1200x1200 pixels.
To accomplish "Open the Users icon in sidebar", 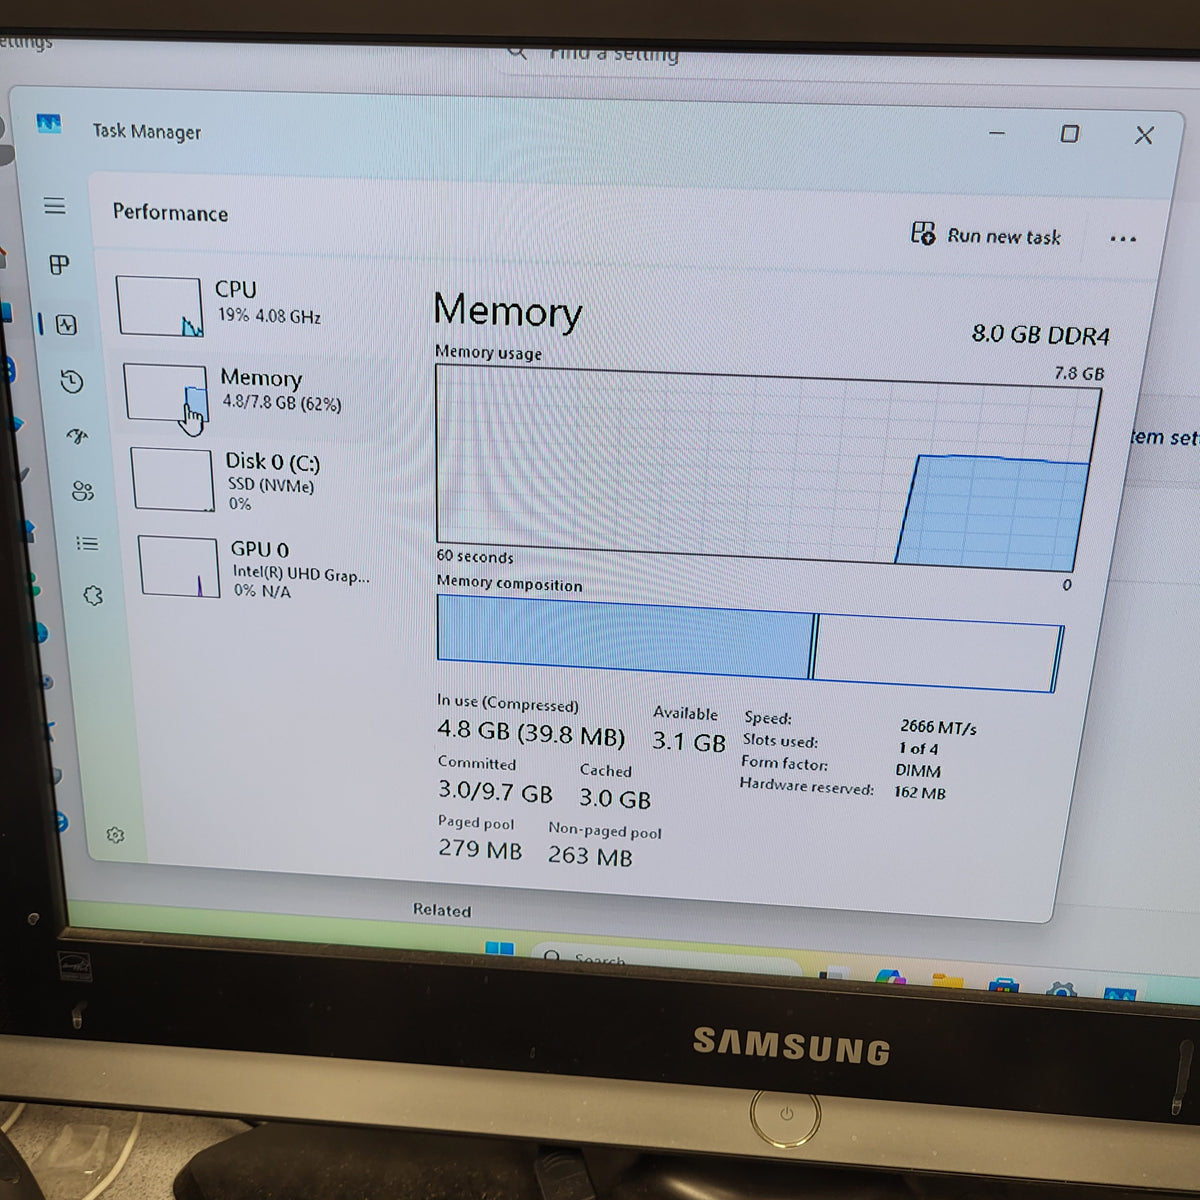I will (x=83, y=491).
